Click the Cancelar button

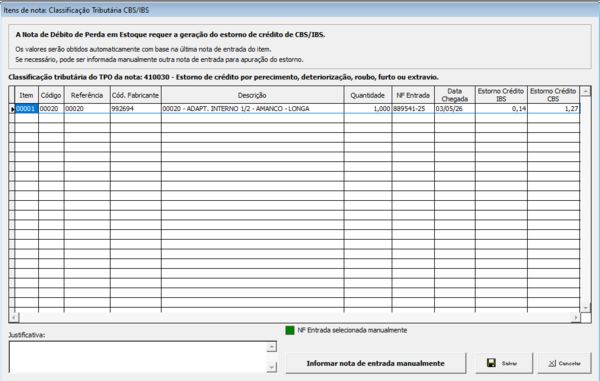tap(564, 363)
